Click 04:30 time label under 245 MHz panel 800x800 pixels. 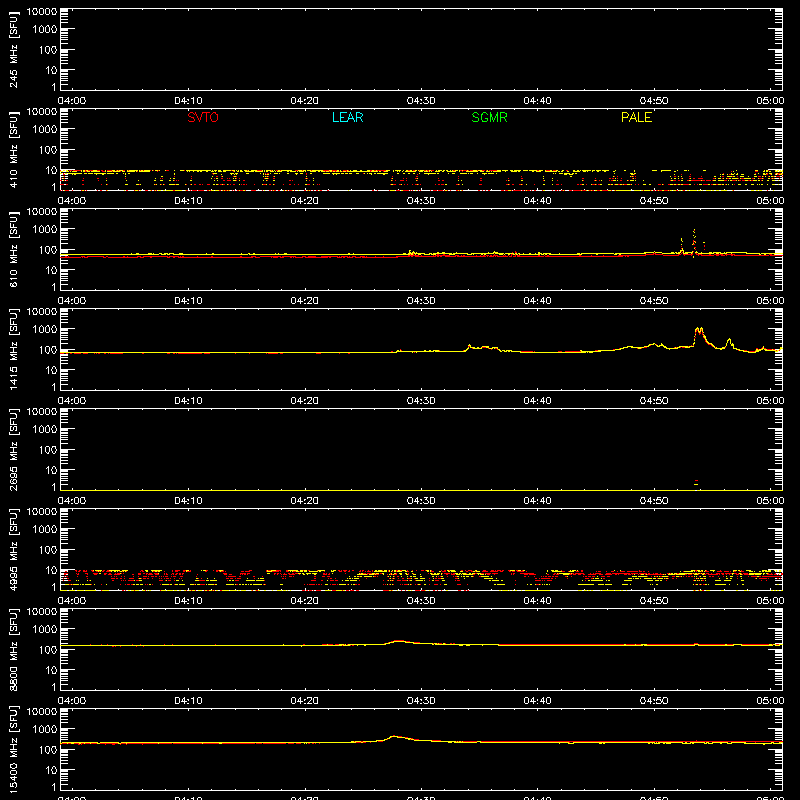[x=421, y=101]
